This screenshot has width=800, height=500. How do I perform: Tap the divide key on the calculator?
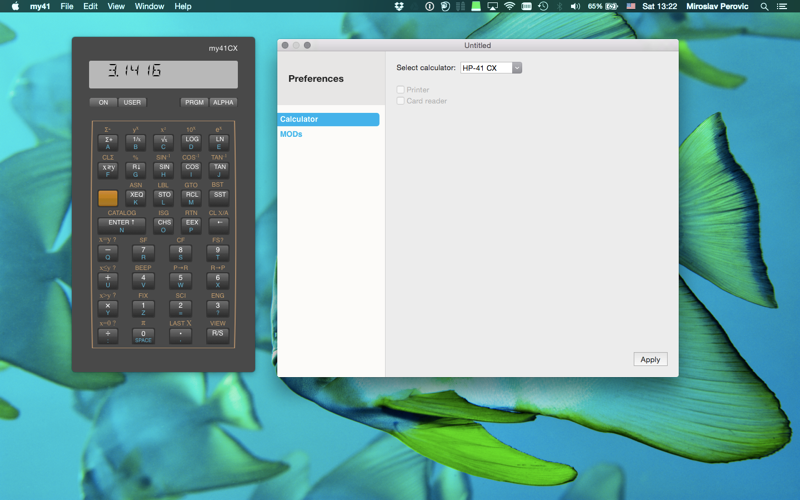(x=108, y=336)
